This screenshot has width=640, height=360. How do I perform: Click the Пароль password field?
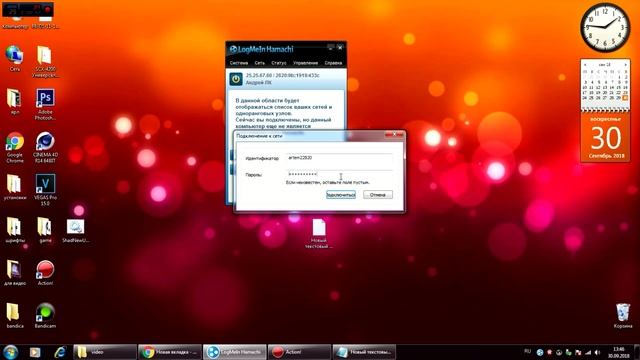tap(340, 174)
